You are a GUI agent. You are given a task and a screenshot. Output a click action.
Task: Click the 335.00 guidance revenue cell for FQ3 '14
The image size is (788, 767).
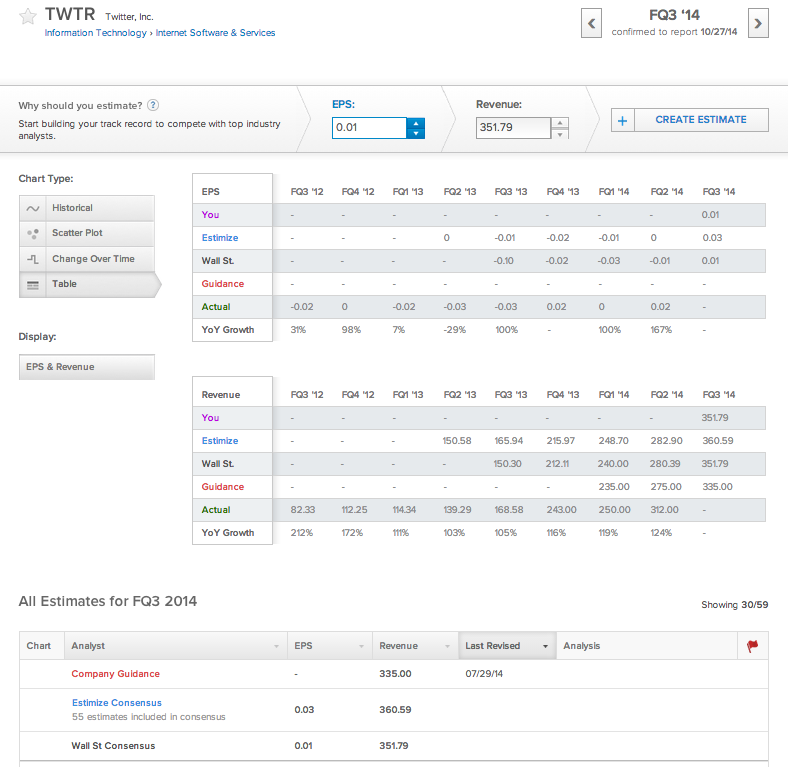(x=717, y=487)
